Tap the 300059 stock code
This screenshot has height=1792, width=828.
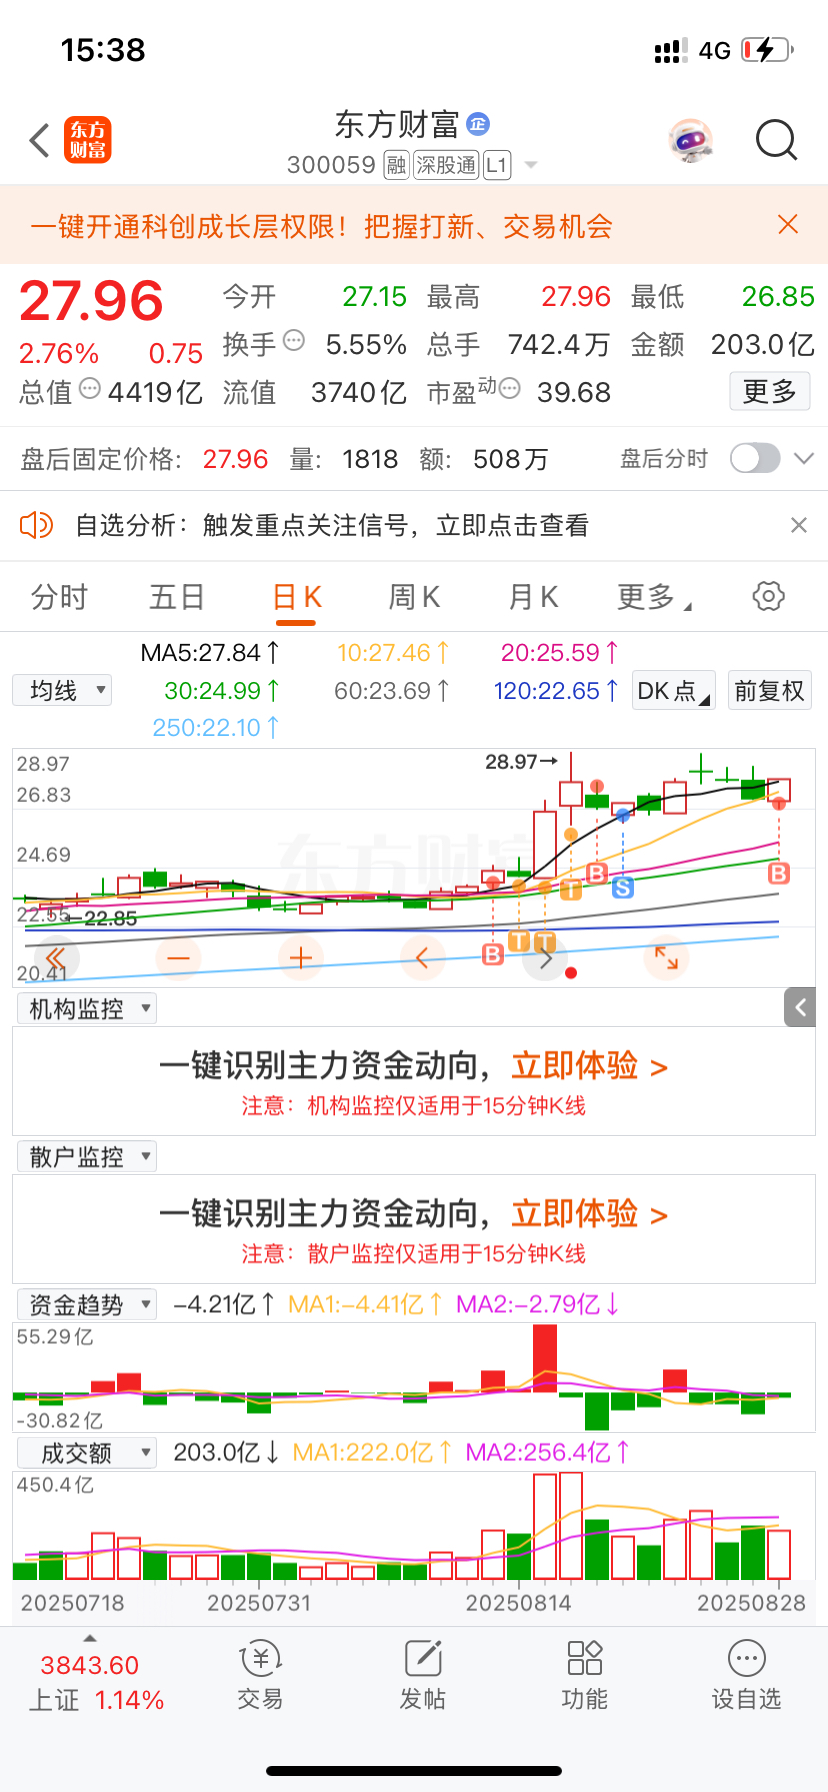pos(331,165)
